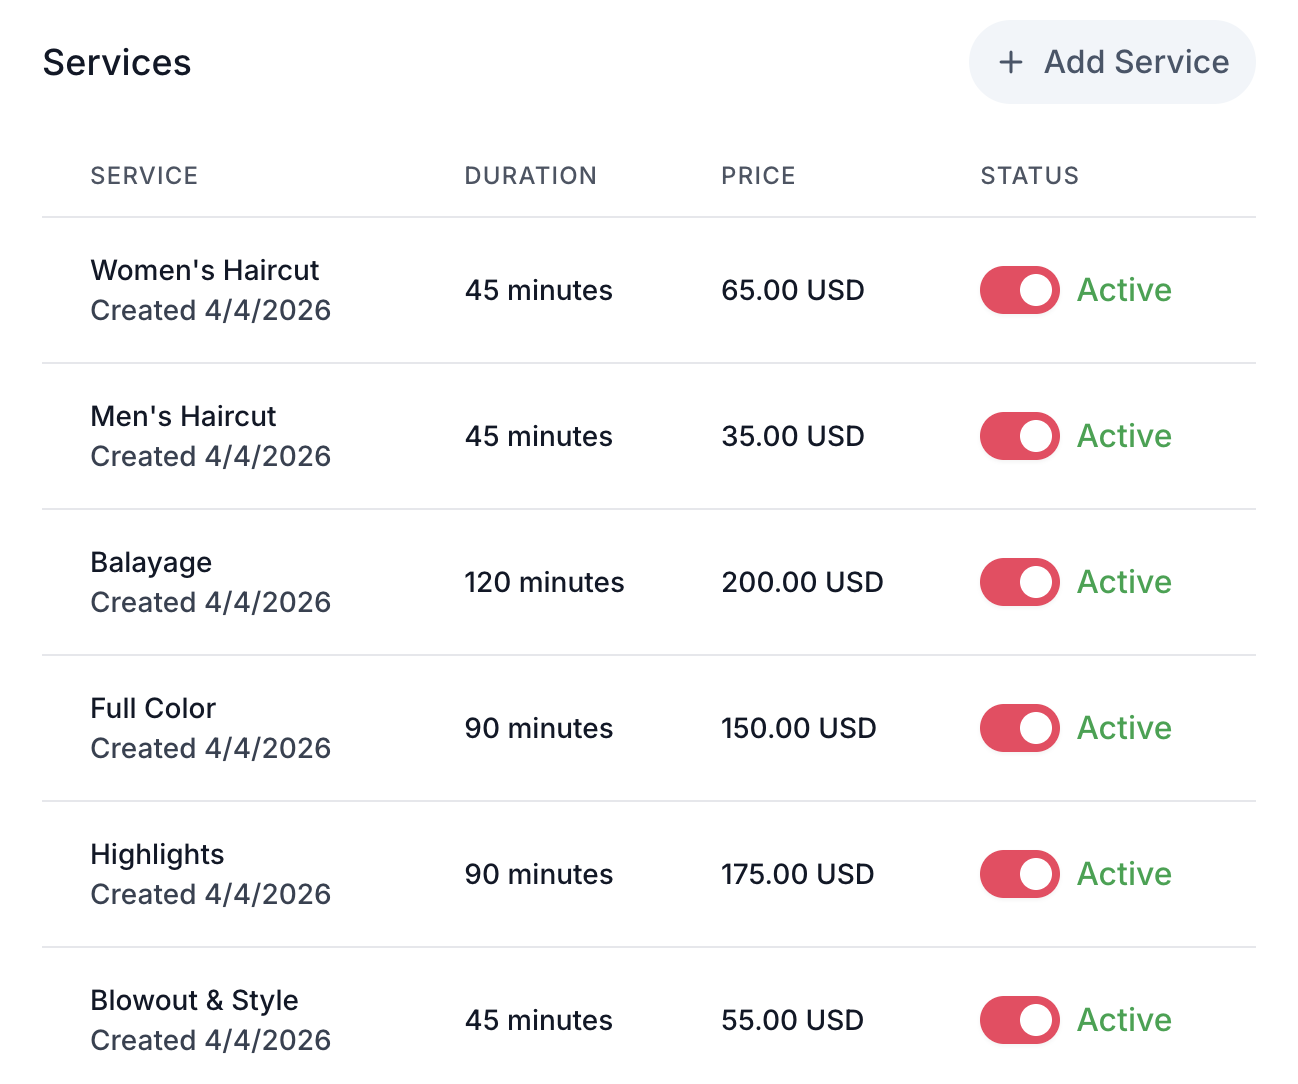This screenshot has height=1084, width=1298.
Task: Click the Created date under Full Color
Action: coord(211,748)
